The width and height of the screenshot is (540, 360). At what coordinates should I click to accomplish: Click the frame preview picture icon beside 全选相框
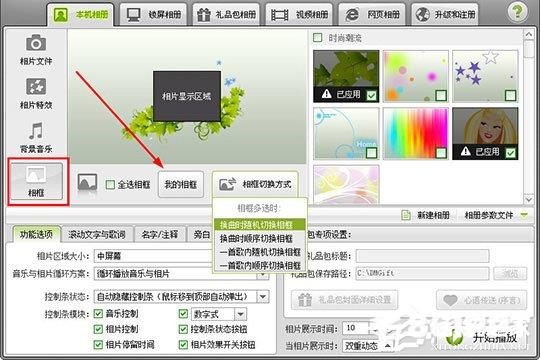pyautogui.click(x=87, y=183)
